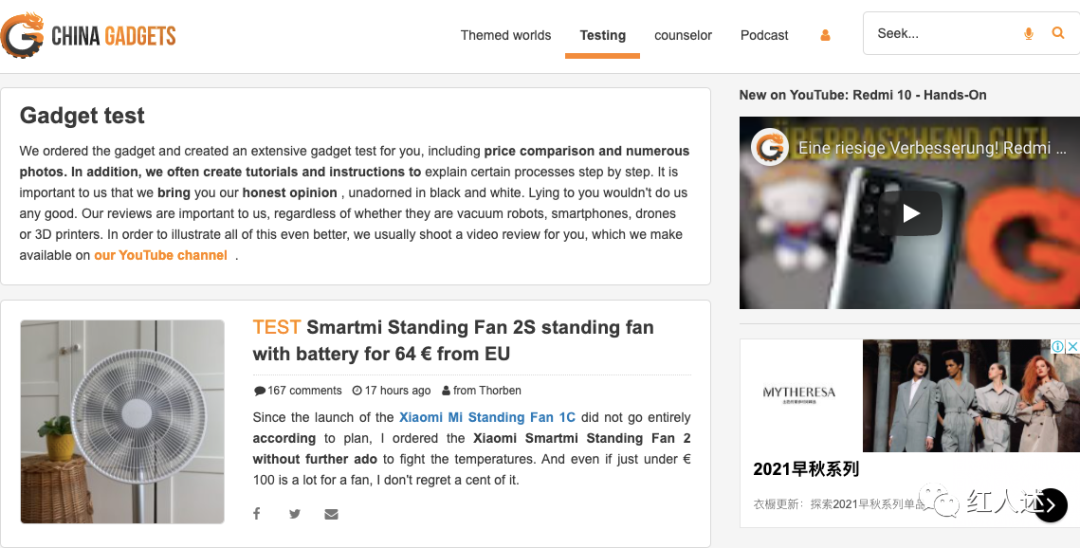Click the search magnifier icon
Screen dimensions: 1080x548
click(1058, 32)
